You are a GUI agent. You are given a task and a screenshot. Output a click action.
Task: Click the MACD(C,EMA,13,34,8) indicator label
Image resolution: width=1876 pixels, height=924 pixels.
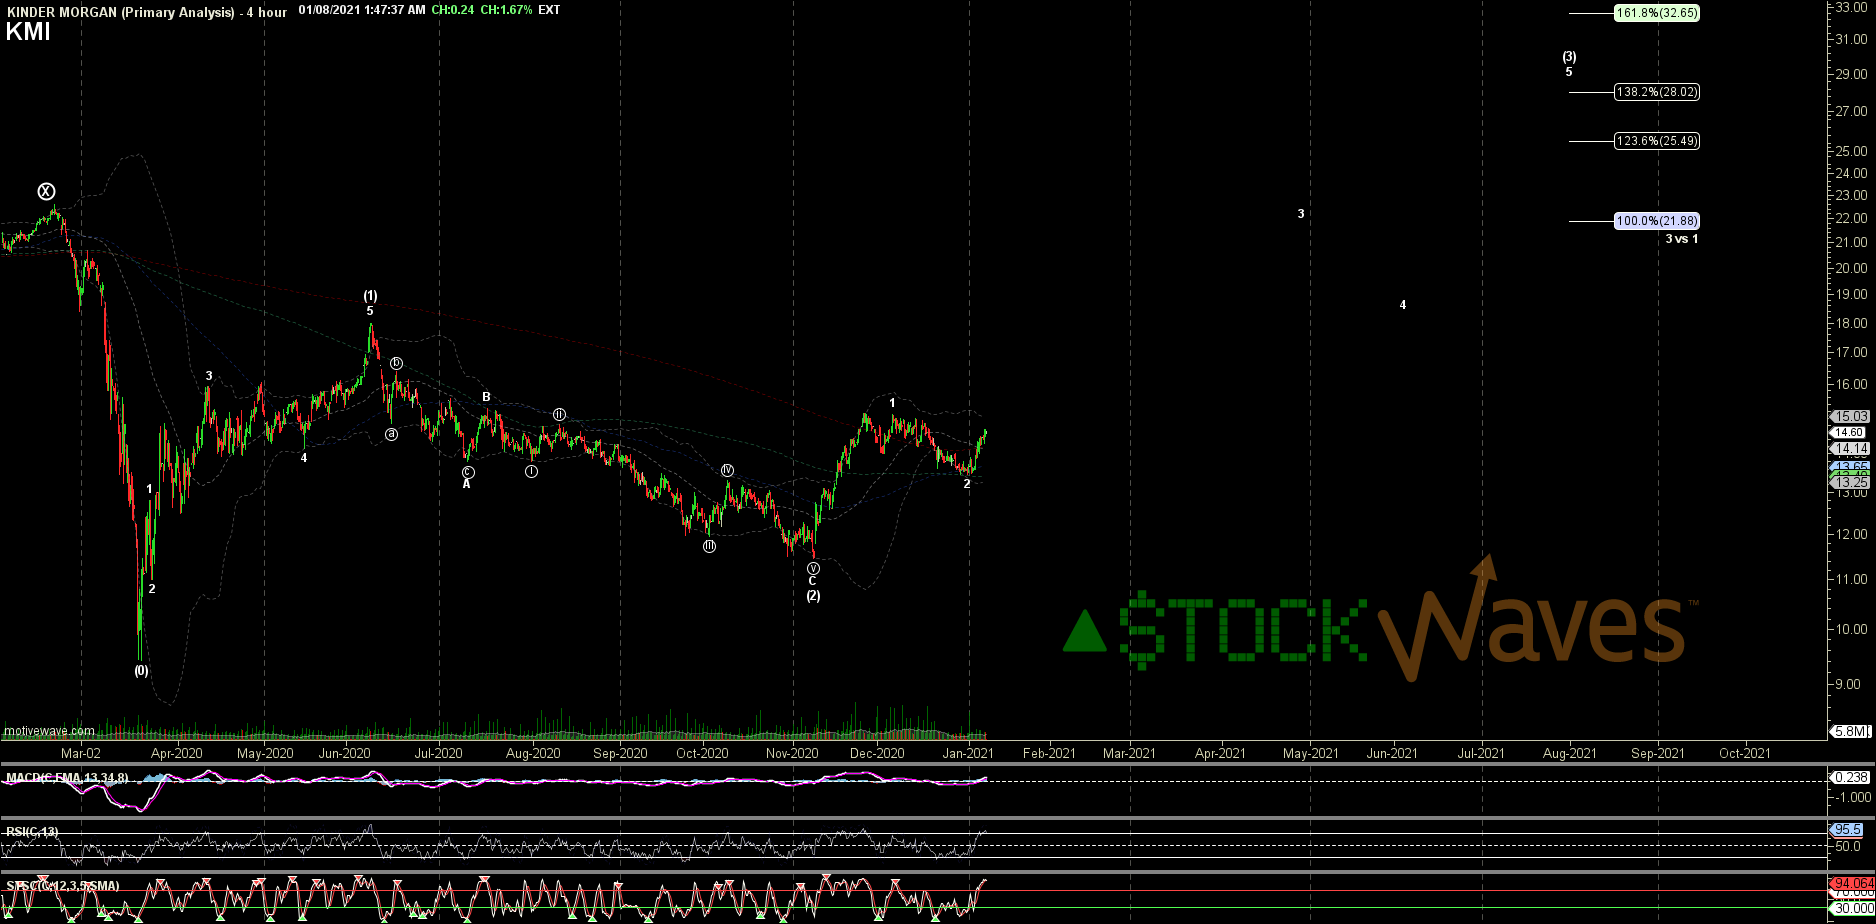66,777
